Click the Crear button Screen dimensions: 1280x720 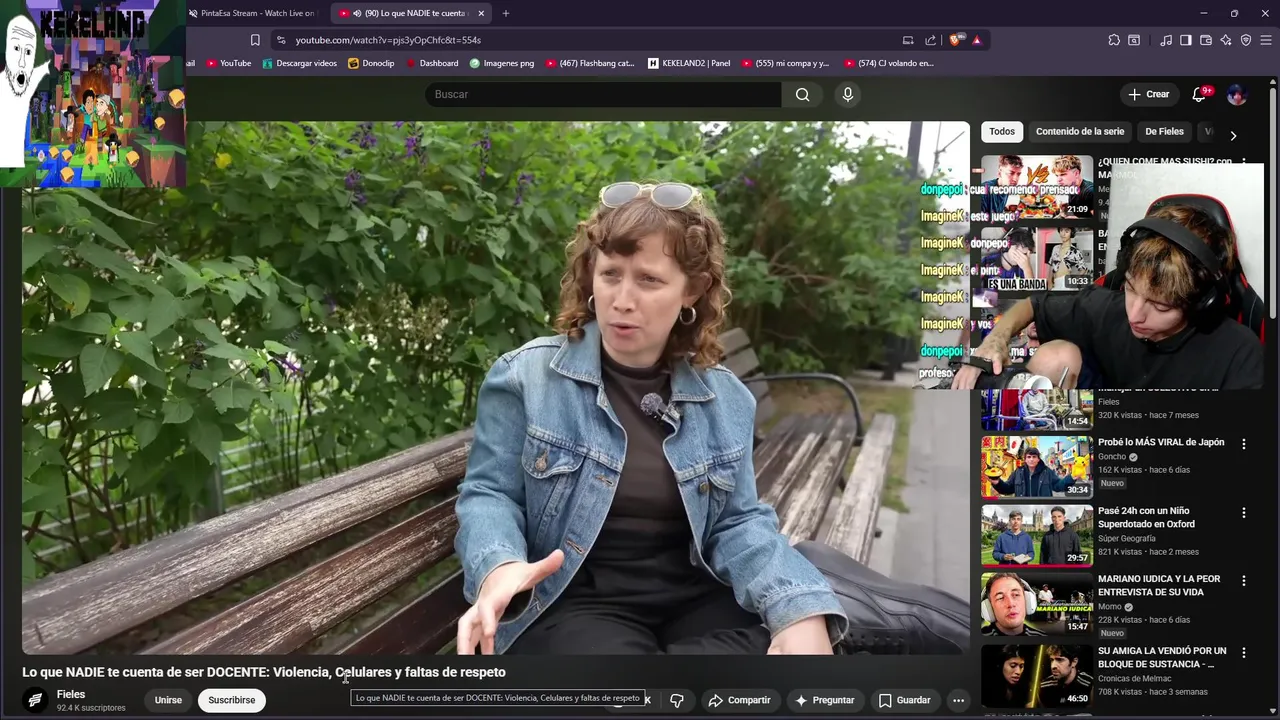tap(1148, 94)
